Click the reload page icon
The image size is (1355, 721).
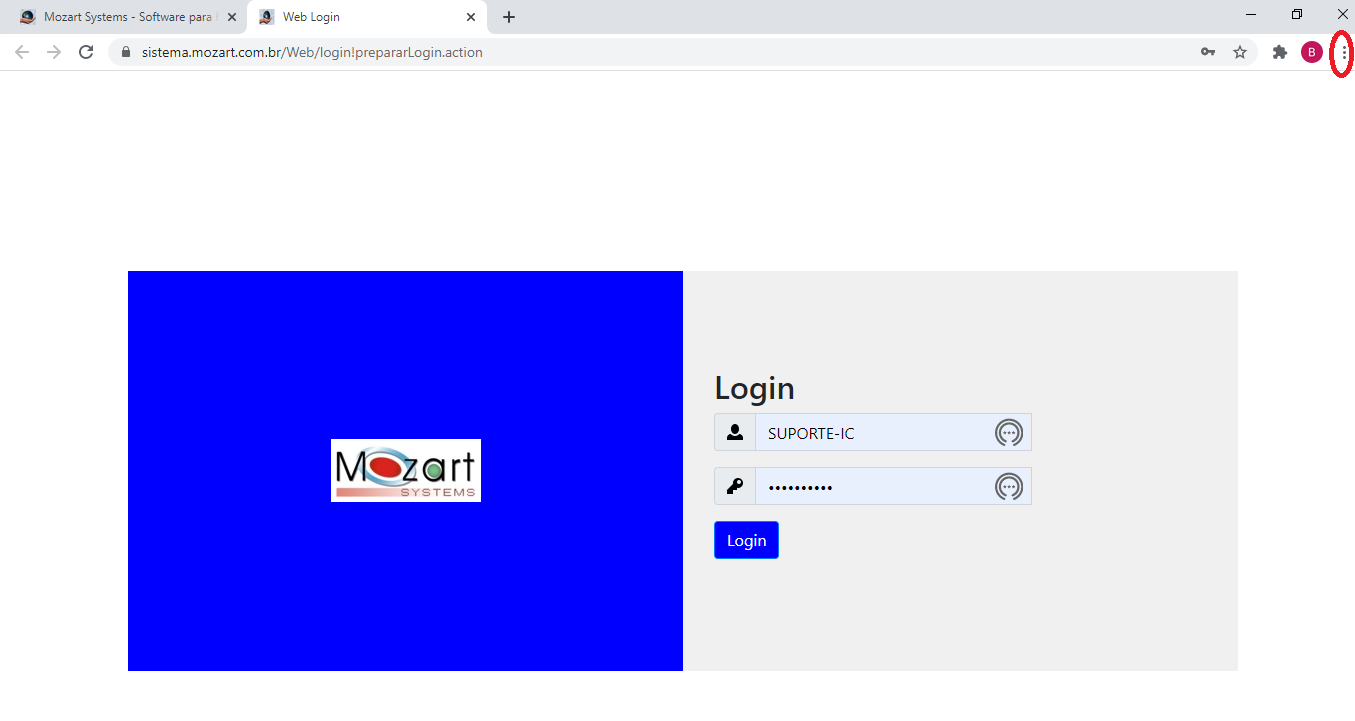86,52
